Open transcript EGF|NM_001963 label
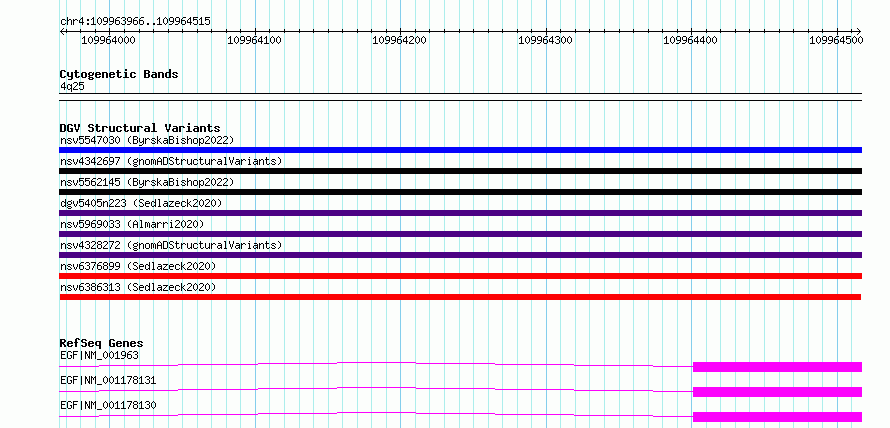 coord(99,355)
